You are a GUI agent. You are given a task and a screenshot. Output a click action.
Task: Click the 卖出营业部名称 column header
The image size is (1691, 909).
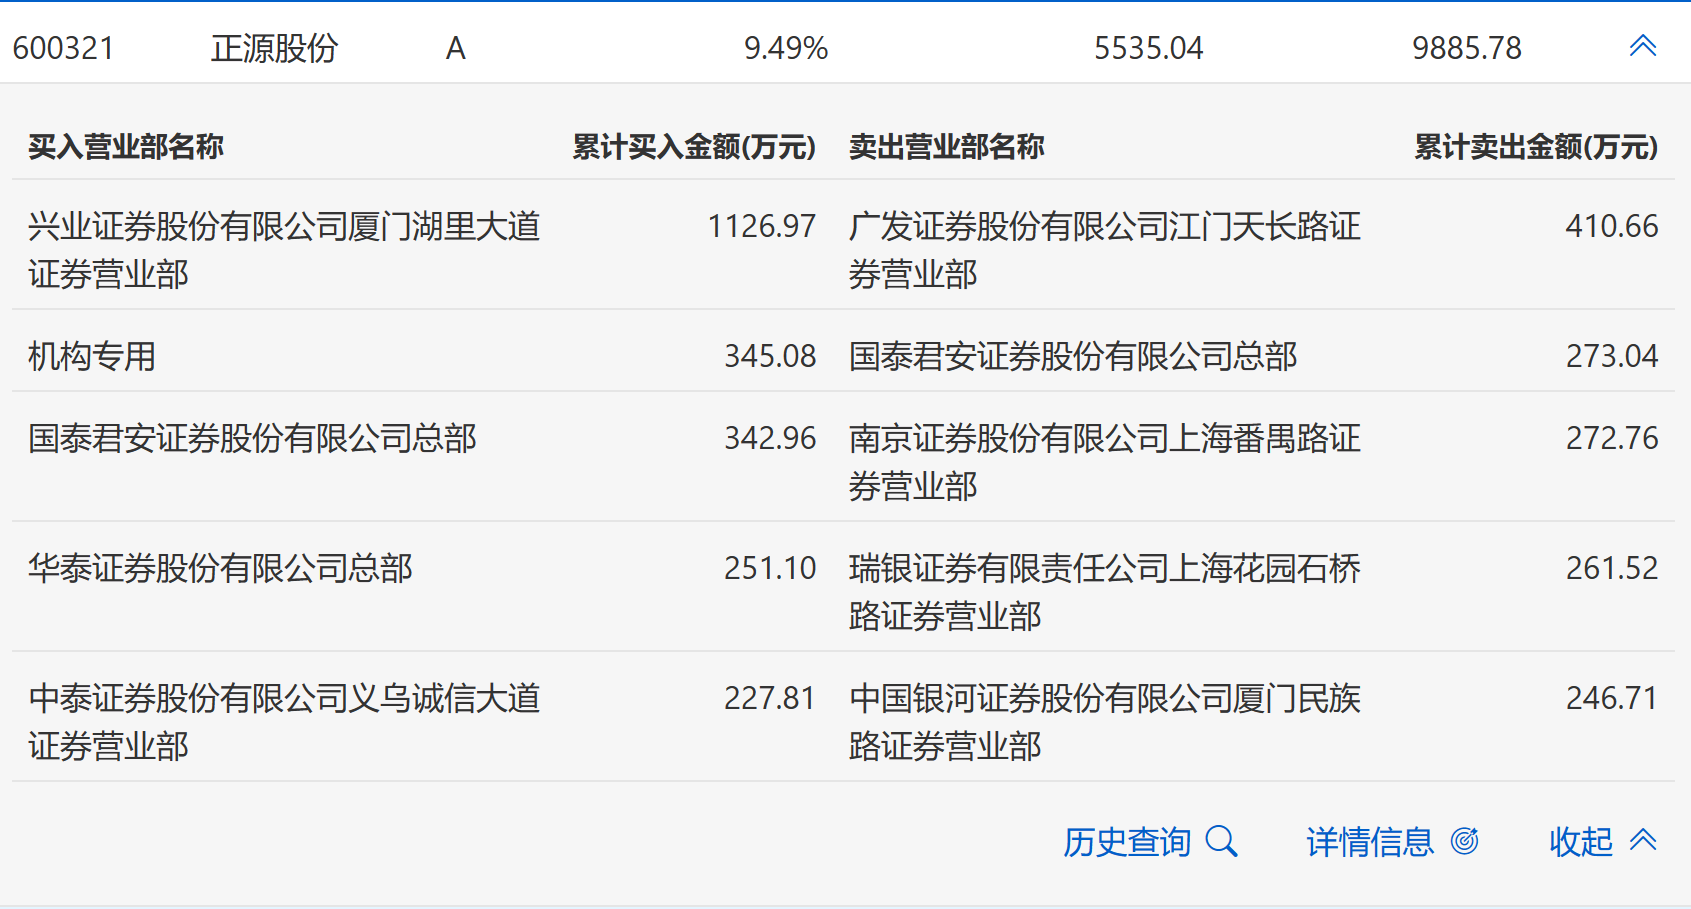pyautogui.click(x=947, y=147)
